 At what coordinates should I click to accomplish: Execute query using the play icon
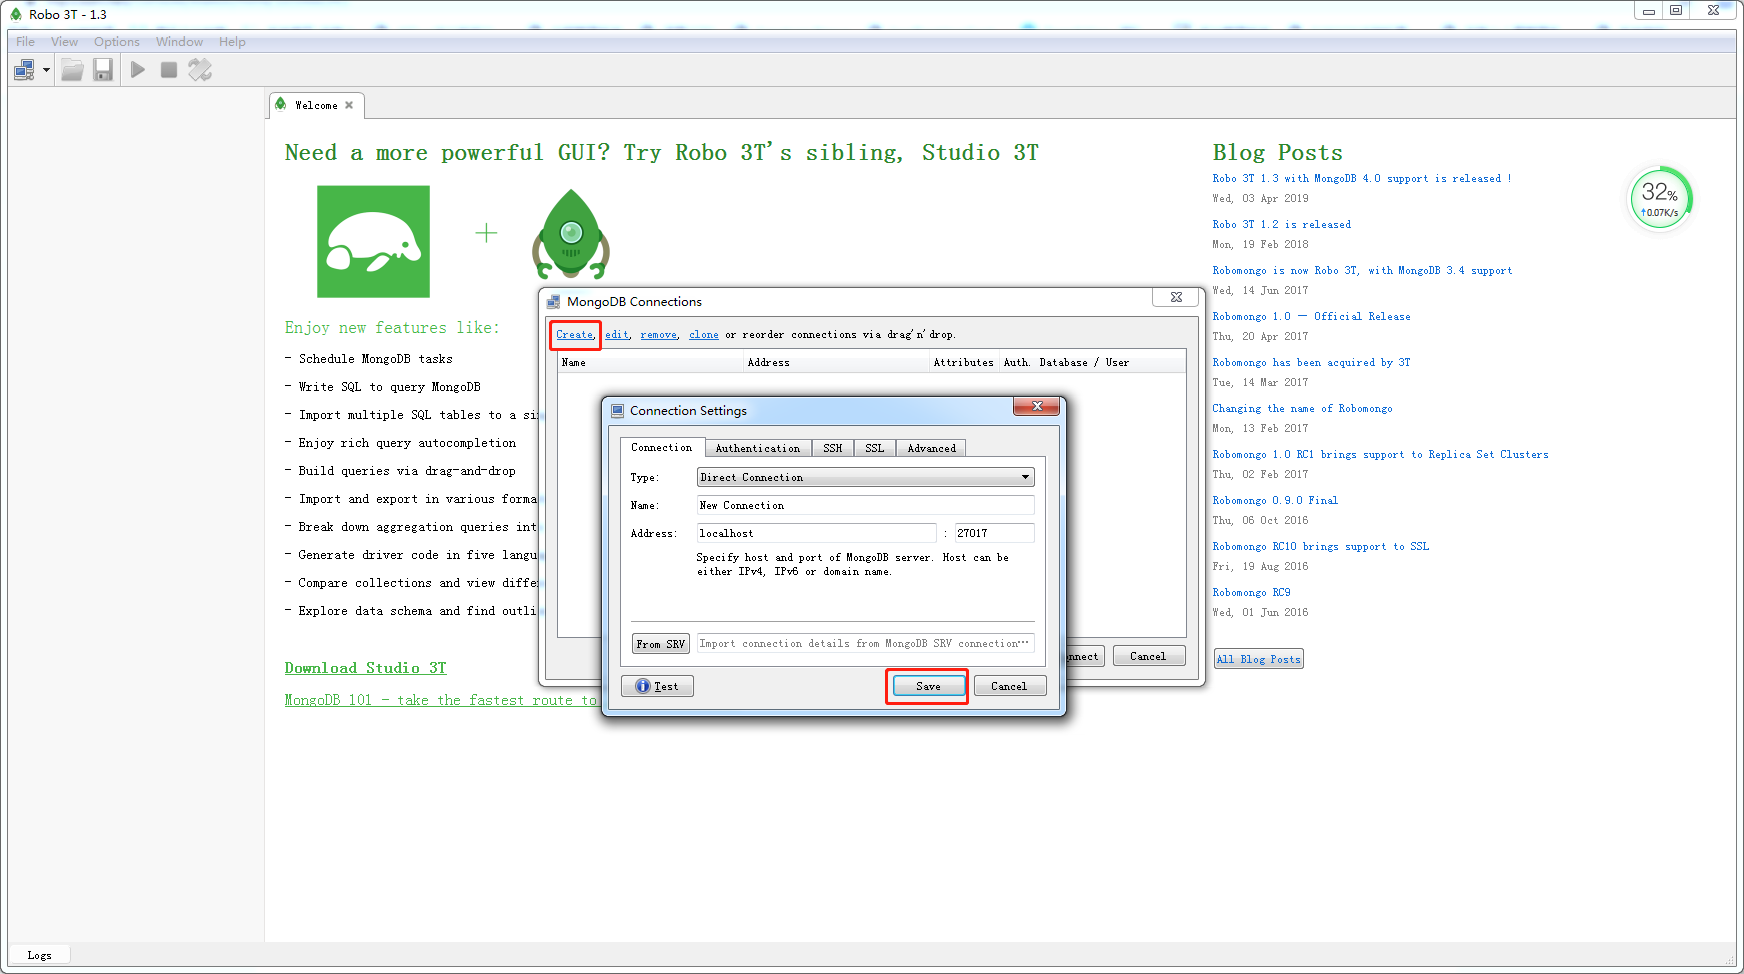point(137,69)
